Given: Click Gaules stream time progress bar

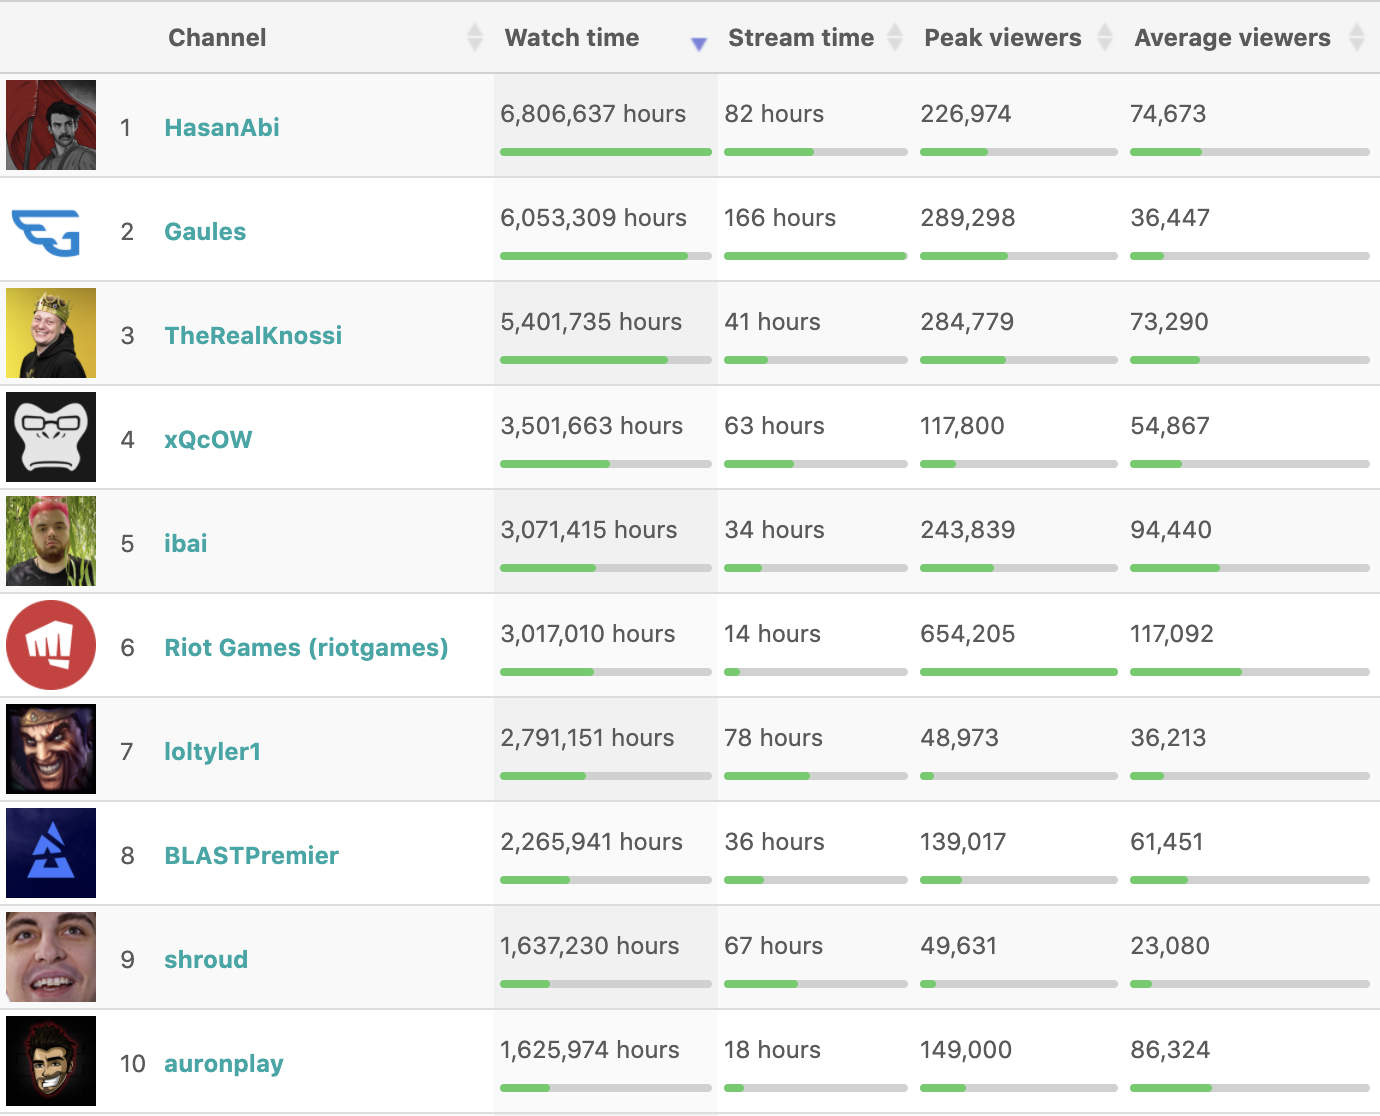Looking at the screenshot, I should click(x=816, y=256).
